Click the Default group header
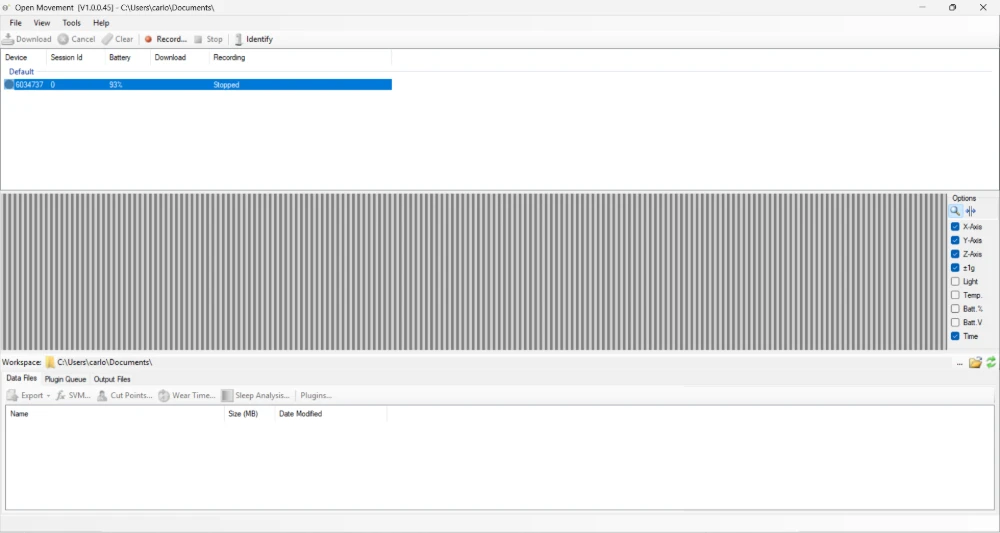The height and width of the screenshot is (533, 1000). click(21, 71)
